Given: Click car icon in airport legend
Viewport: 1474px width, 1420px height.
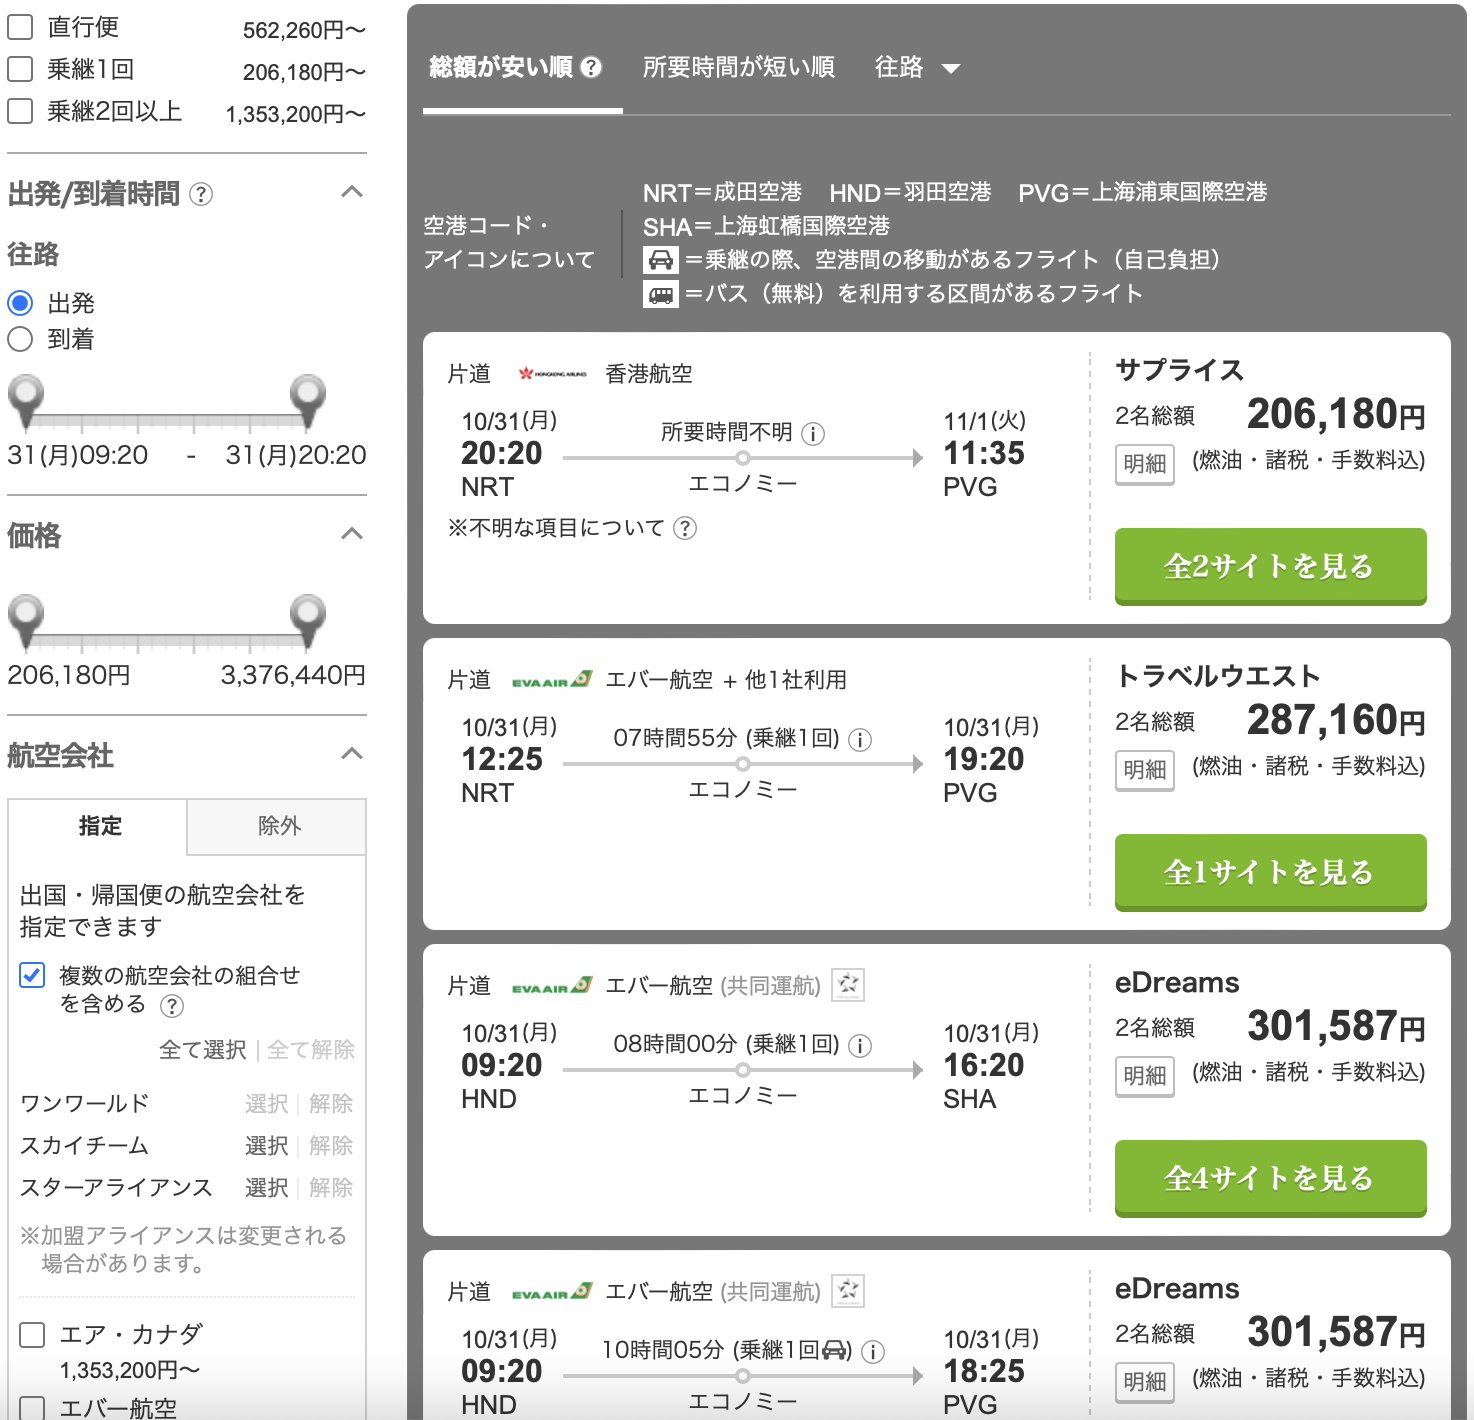Looking at the screenshot, I should tap(660, 260).
